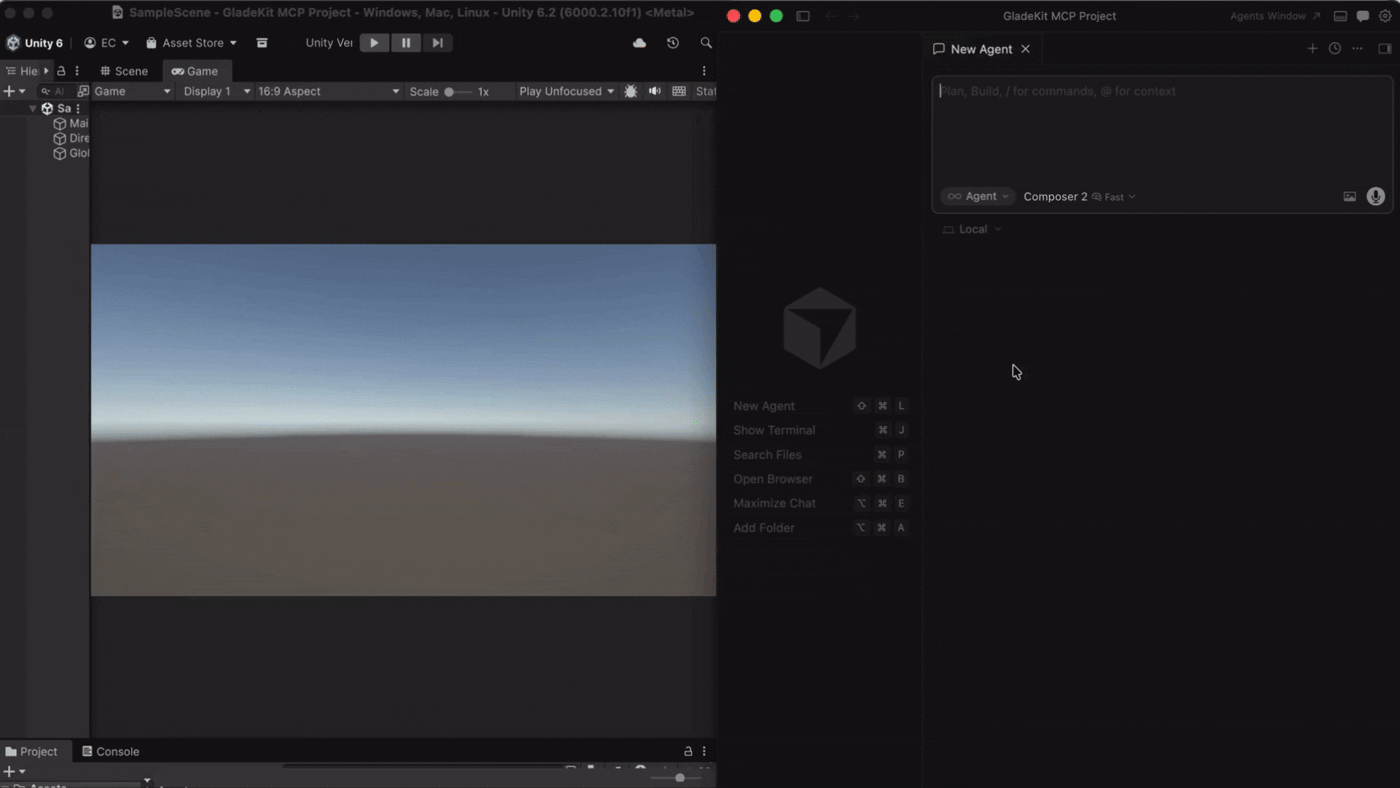Open the agent panel ellipsis menu
This screenshot has height=788, width=1400.
(x=1357, y=49)
